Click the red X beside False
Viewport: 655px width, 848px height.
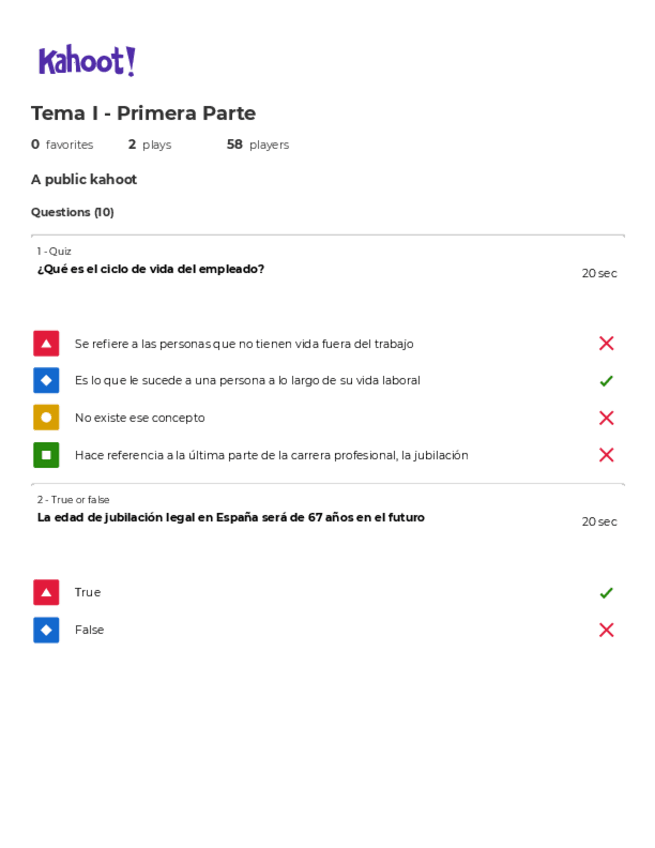tap(606, 630)
